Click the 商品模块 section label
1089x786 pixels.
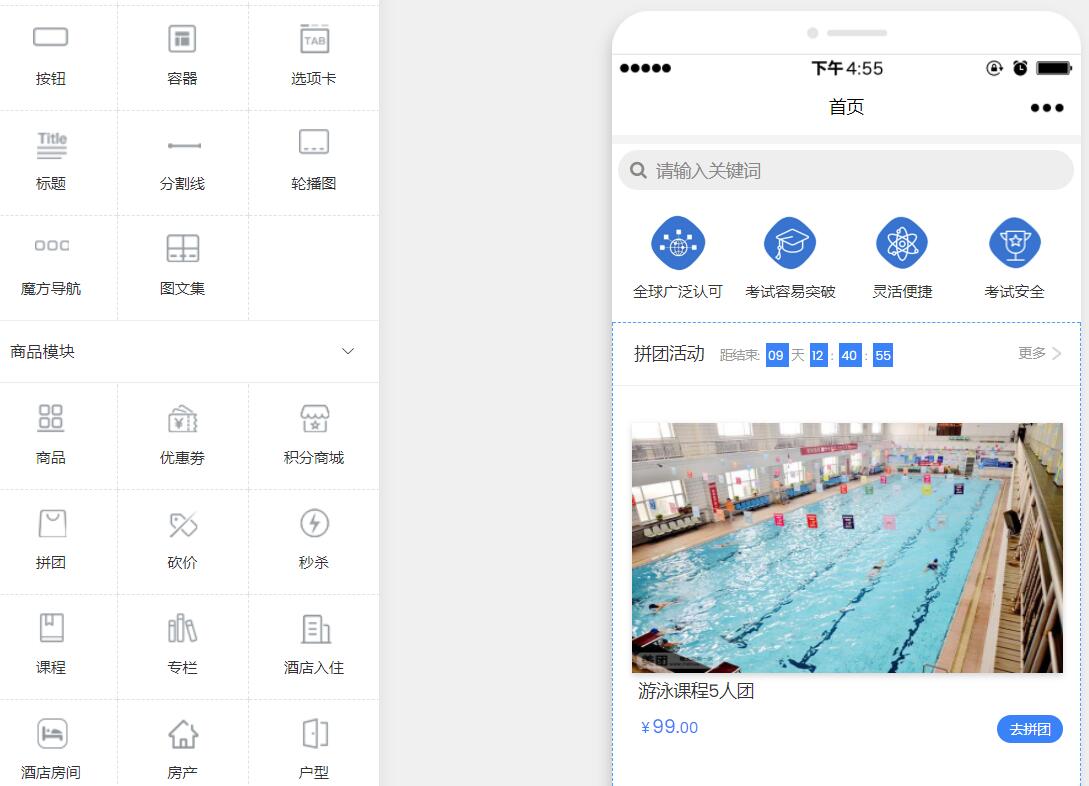pyautogui.click(x=42, y=352)
